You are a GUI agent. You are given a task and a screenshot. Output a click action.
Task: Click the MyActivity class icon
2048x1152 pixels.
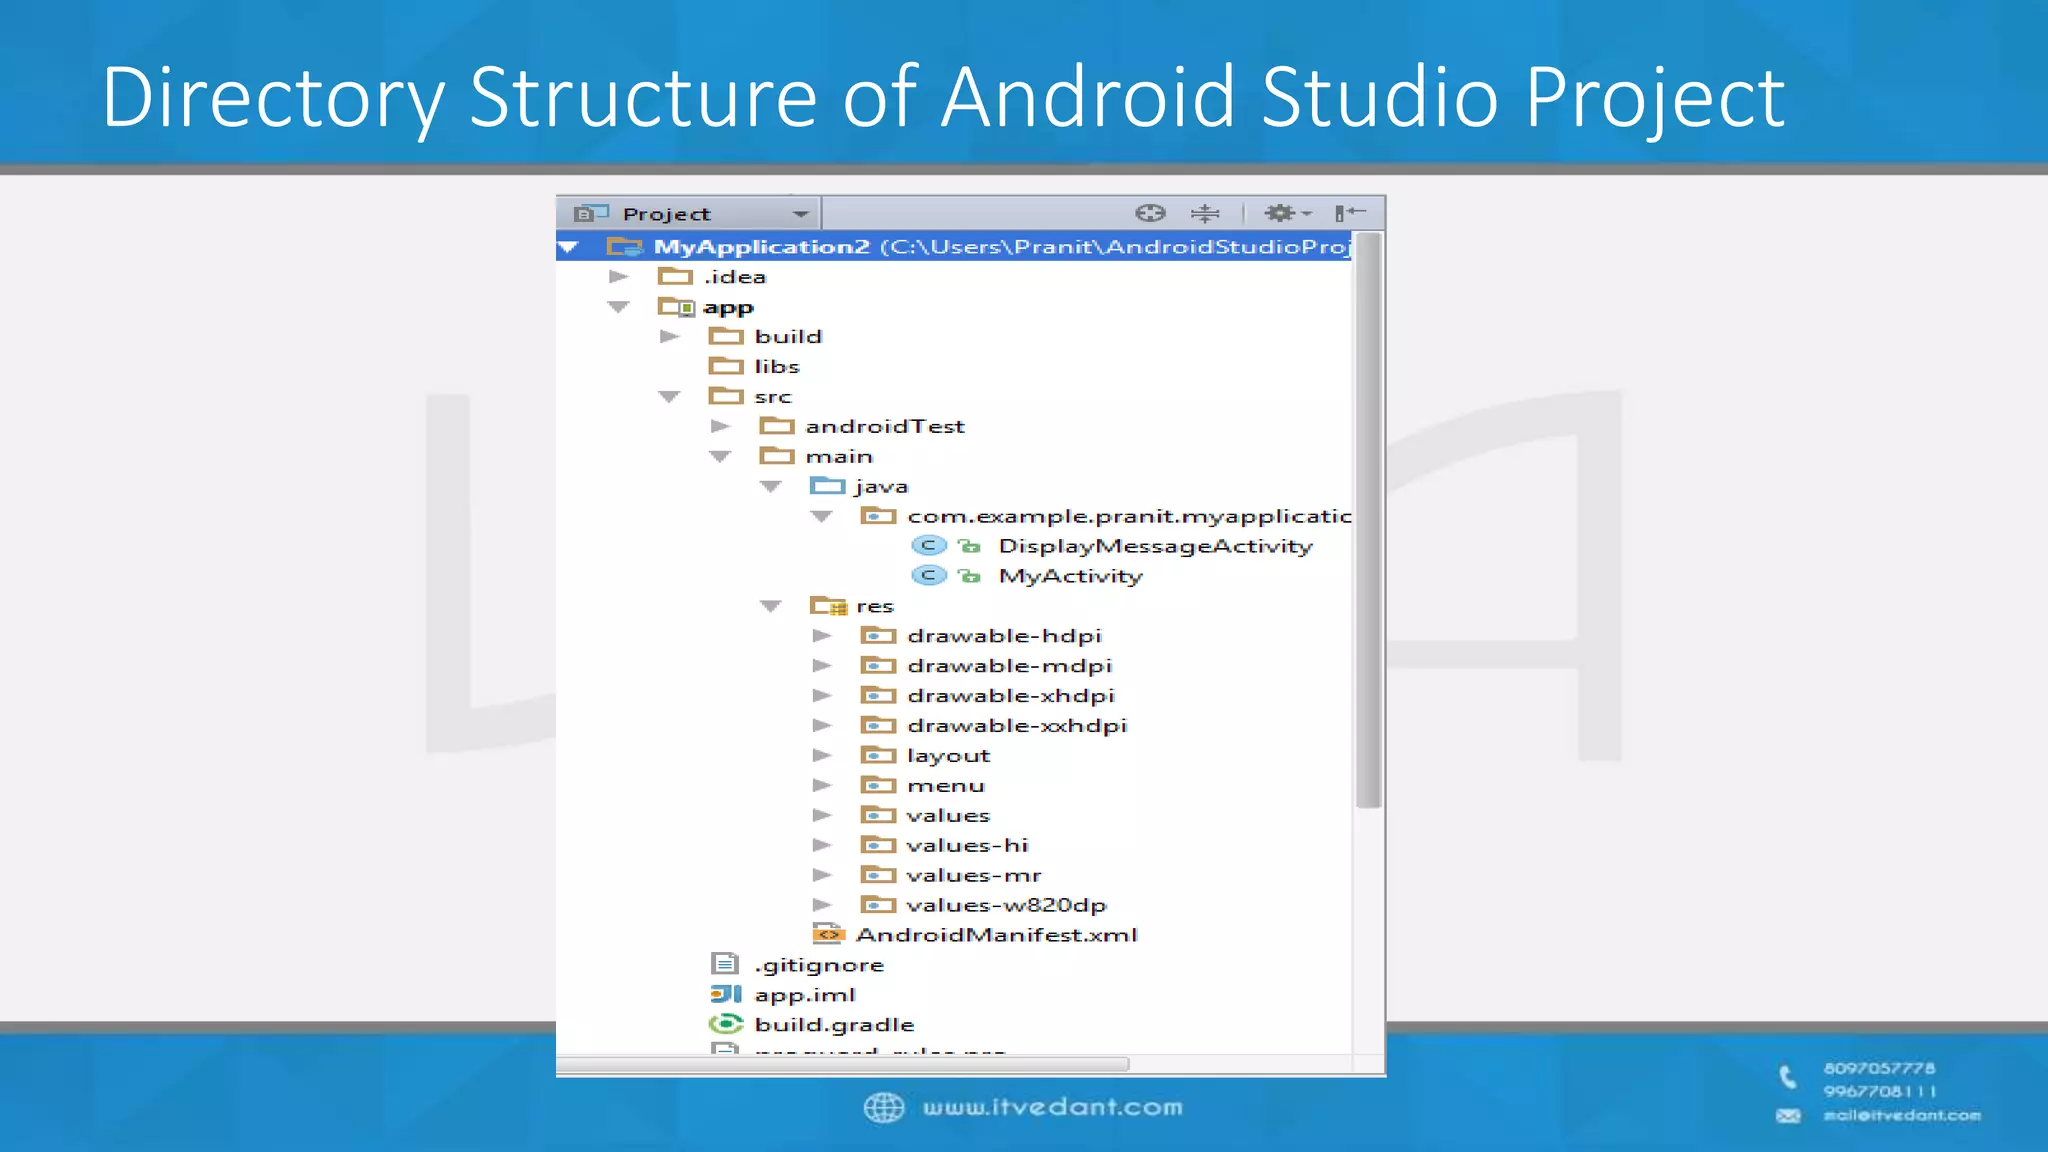(x=929, y=576)
